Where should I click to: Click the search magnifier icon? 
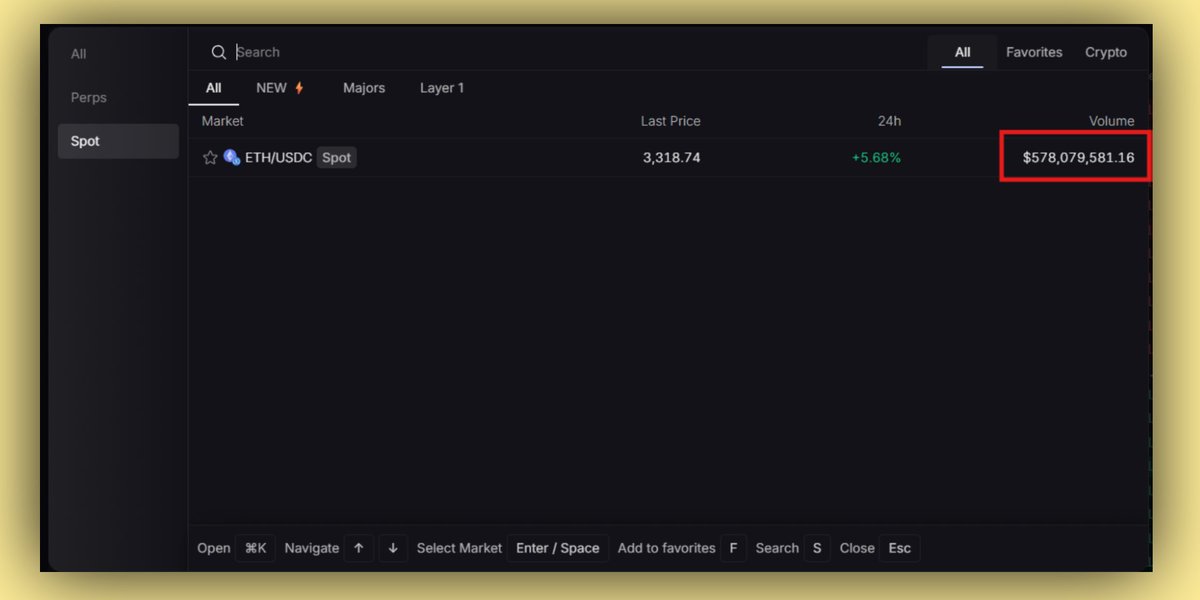[219, 52]
